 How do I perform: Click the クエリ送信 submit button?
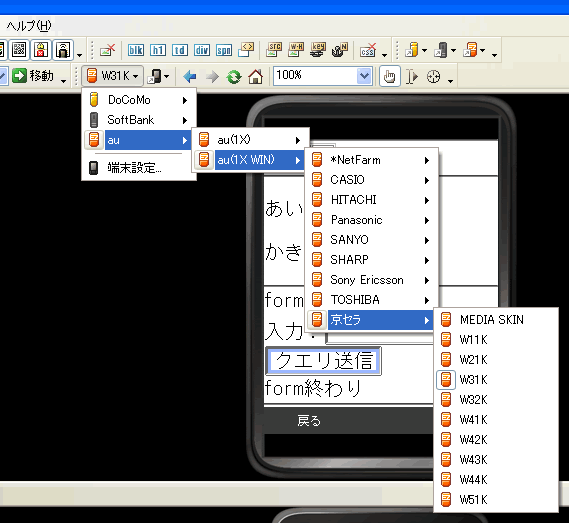(x=323, y=361)
